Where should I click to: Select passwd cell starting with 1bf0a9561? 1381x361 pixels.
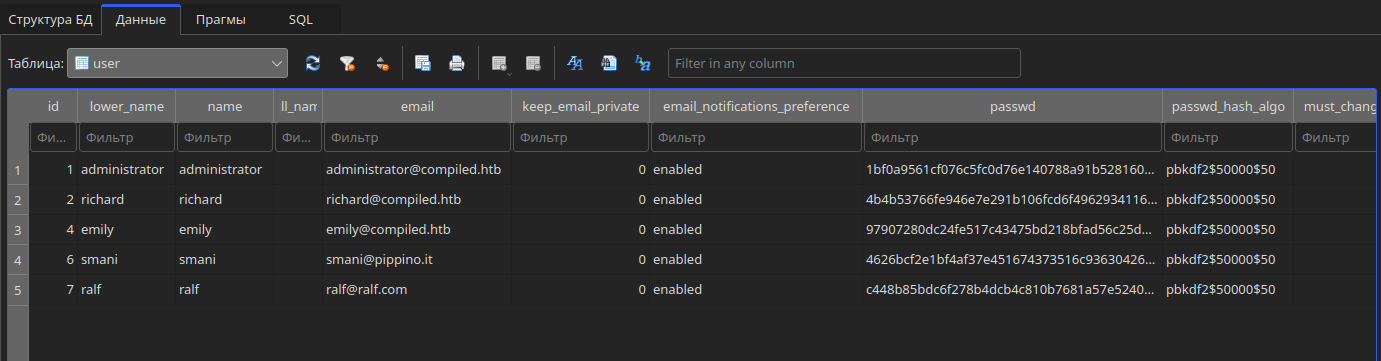pos(1013,170)
